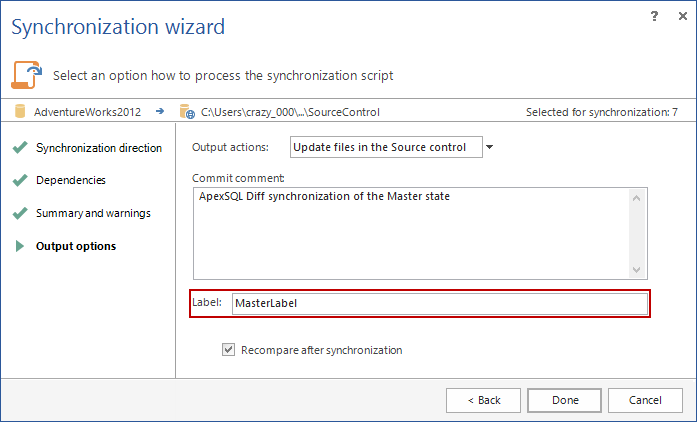Click into the MasterLabel label field

coord(440,303)
